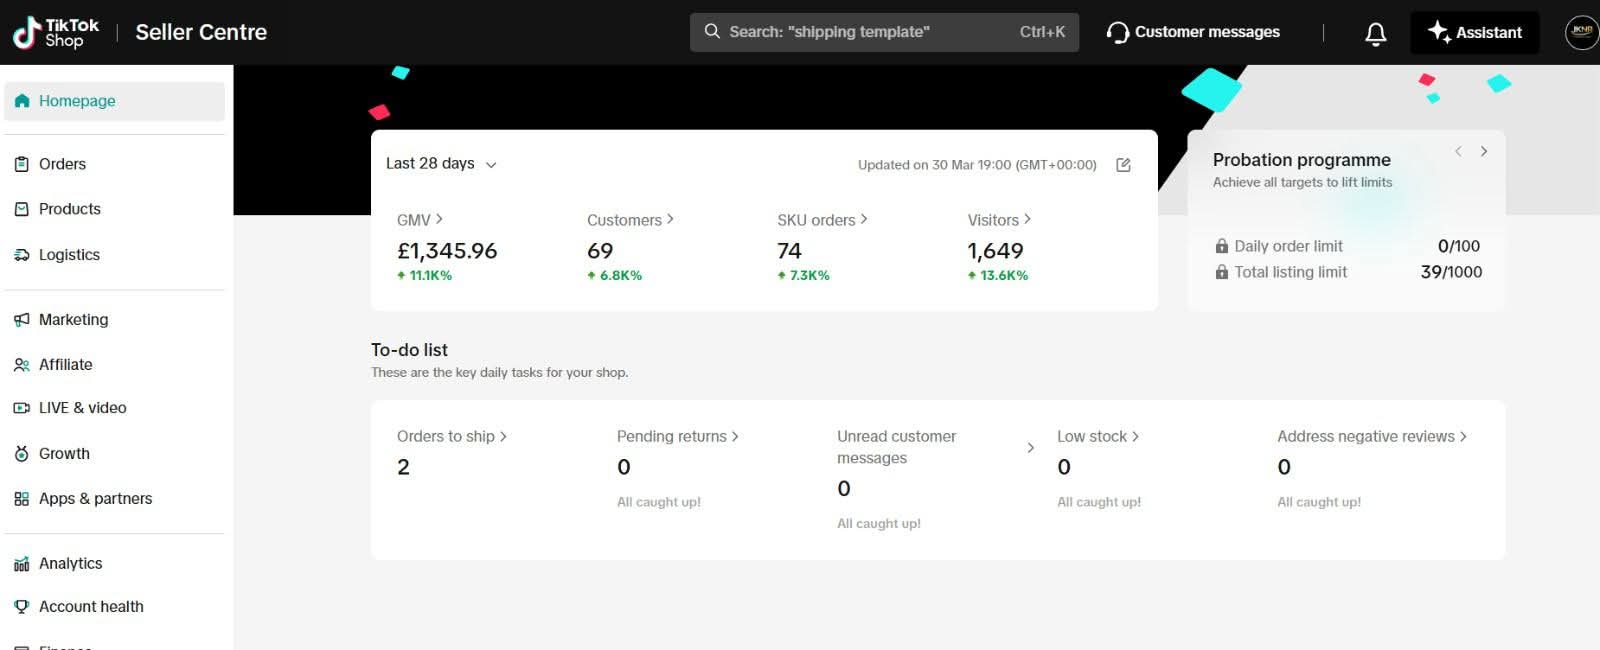Click the 1,649 visitors value

[x=996, y=251]
